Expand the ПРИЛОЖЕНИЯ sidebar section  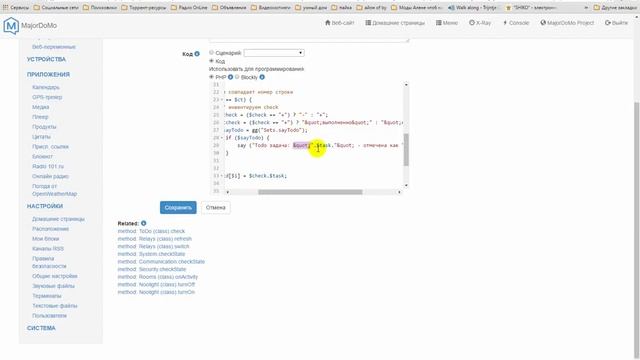click(48, 74)
